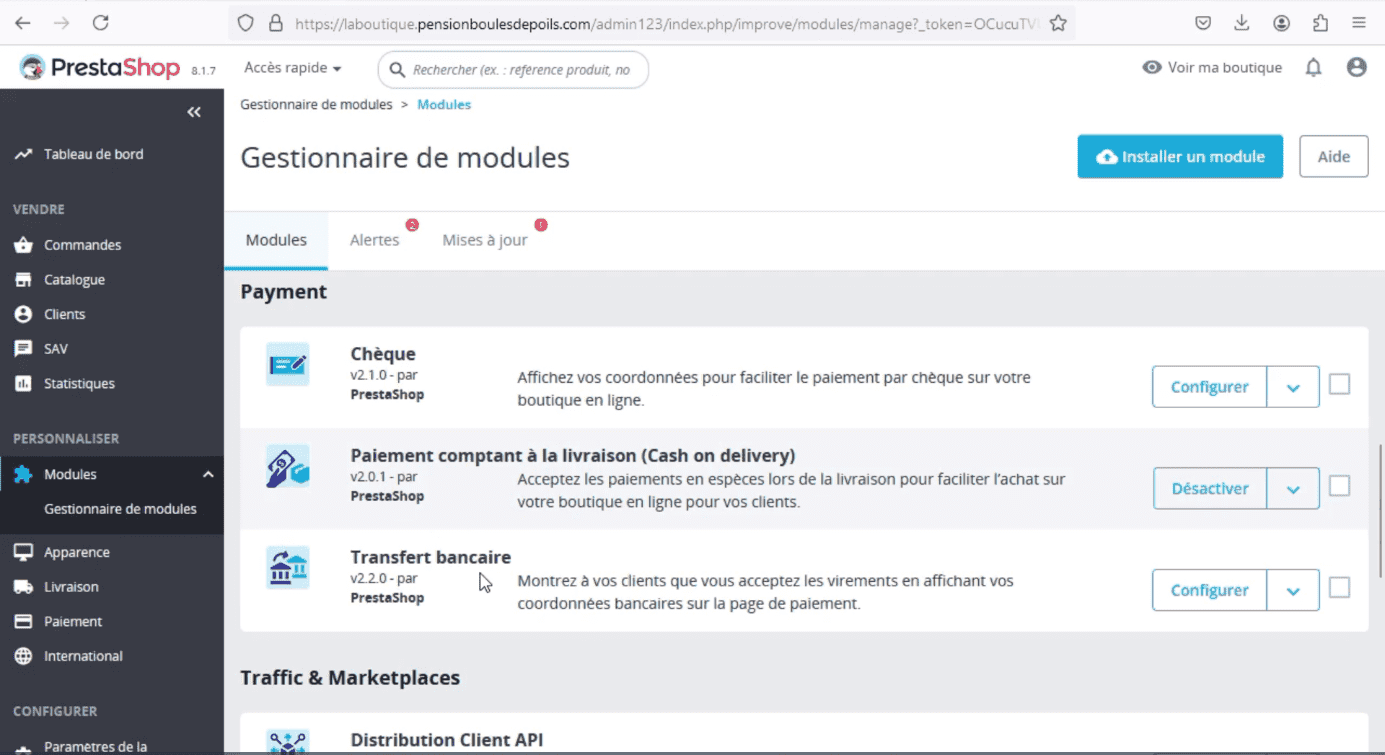This screenshot has height=755, width=1385.
Task: Click the Tableau de bord trend icon
Action: (23, 154)
